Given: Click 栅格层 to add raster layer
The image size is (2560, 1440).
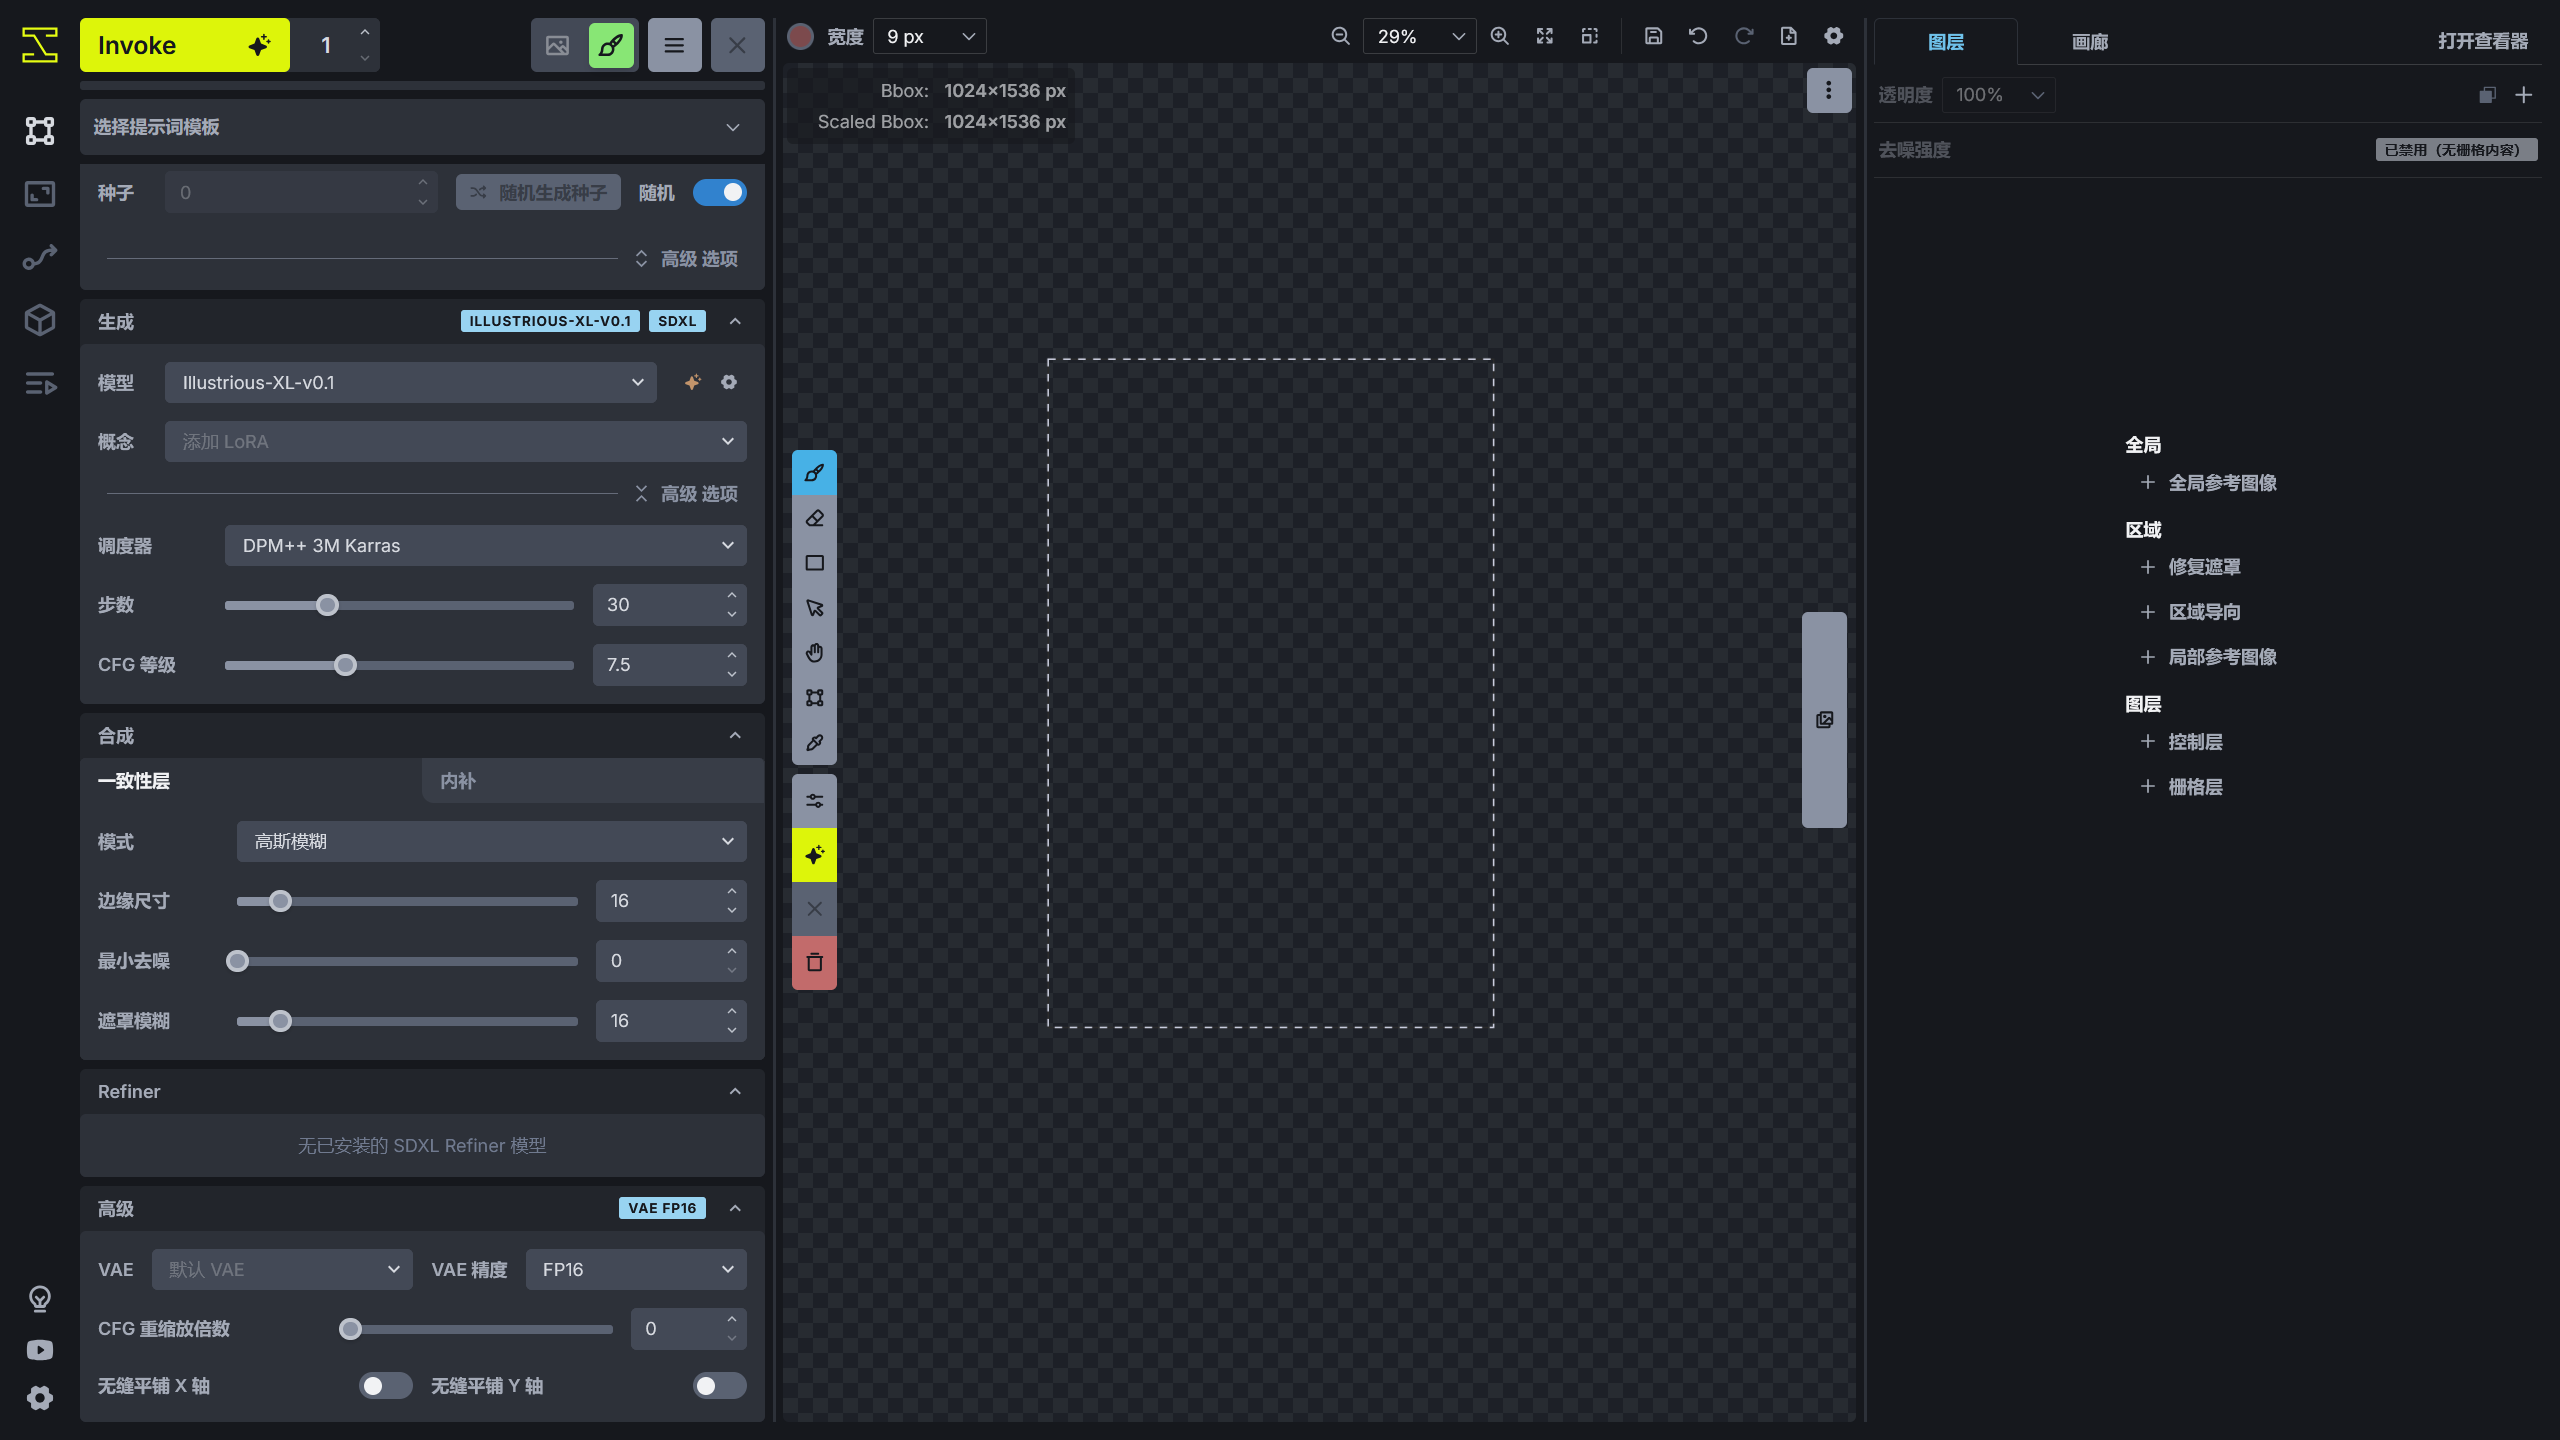Looking at the screenshot, I should tap(2194, 787).
